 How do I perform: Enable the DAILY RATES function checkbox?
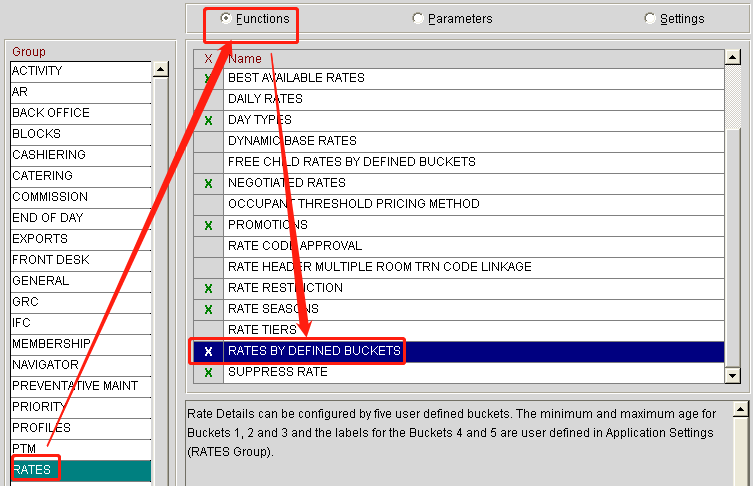pos(208,99)
